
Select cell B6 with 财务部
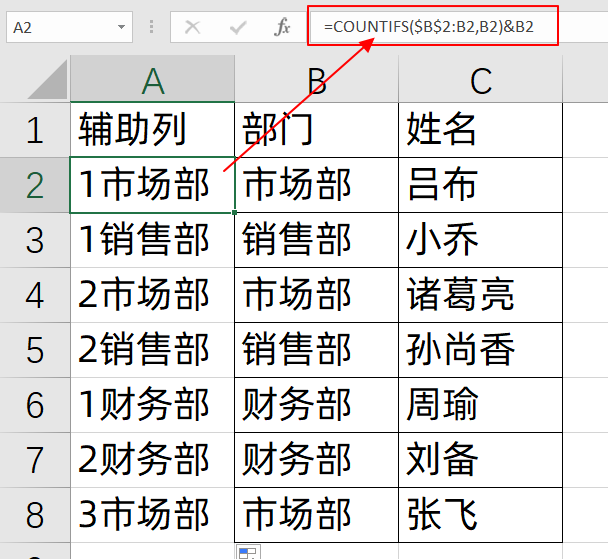coord(316,405)
